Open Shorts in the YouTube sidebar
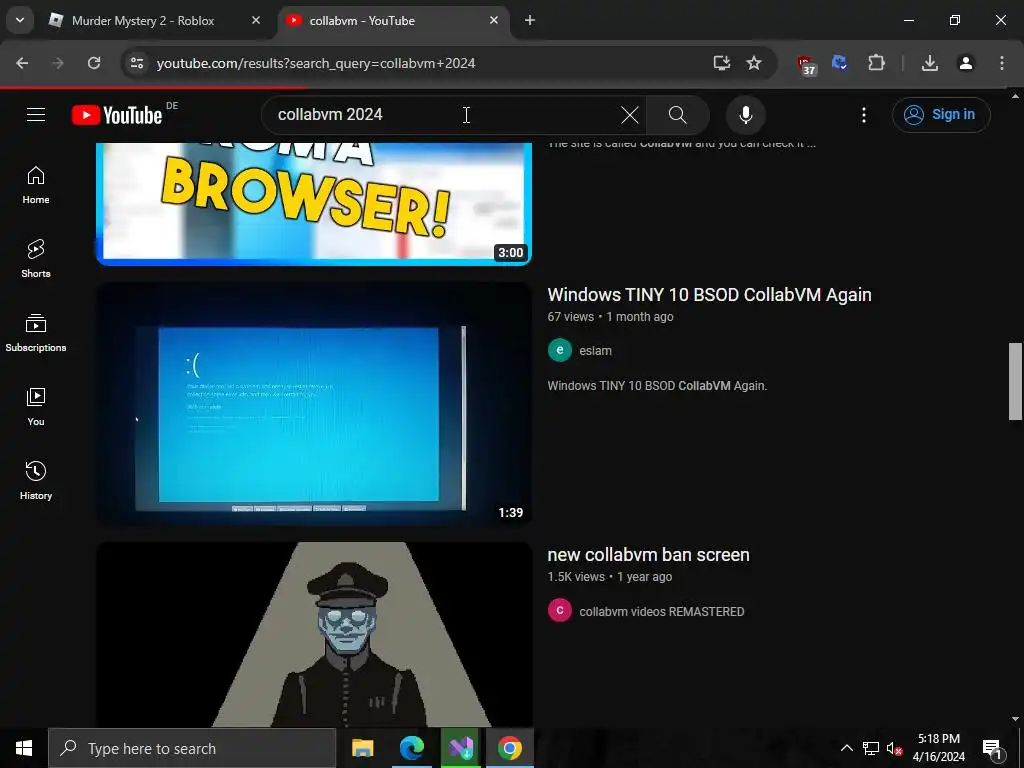1024x768 pixels. tap(36, 259)
